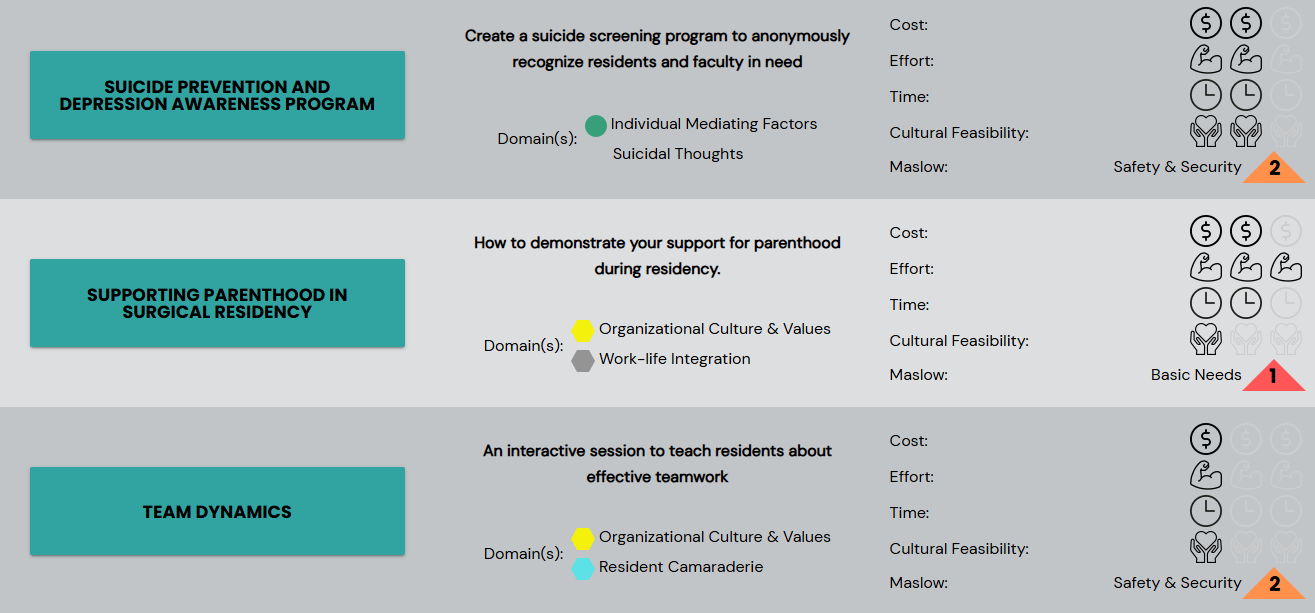1315x613 pixels.
Task: Select Organizational Culture & Values under Team Dynamics
Action: click(714, 537)
